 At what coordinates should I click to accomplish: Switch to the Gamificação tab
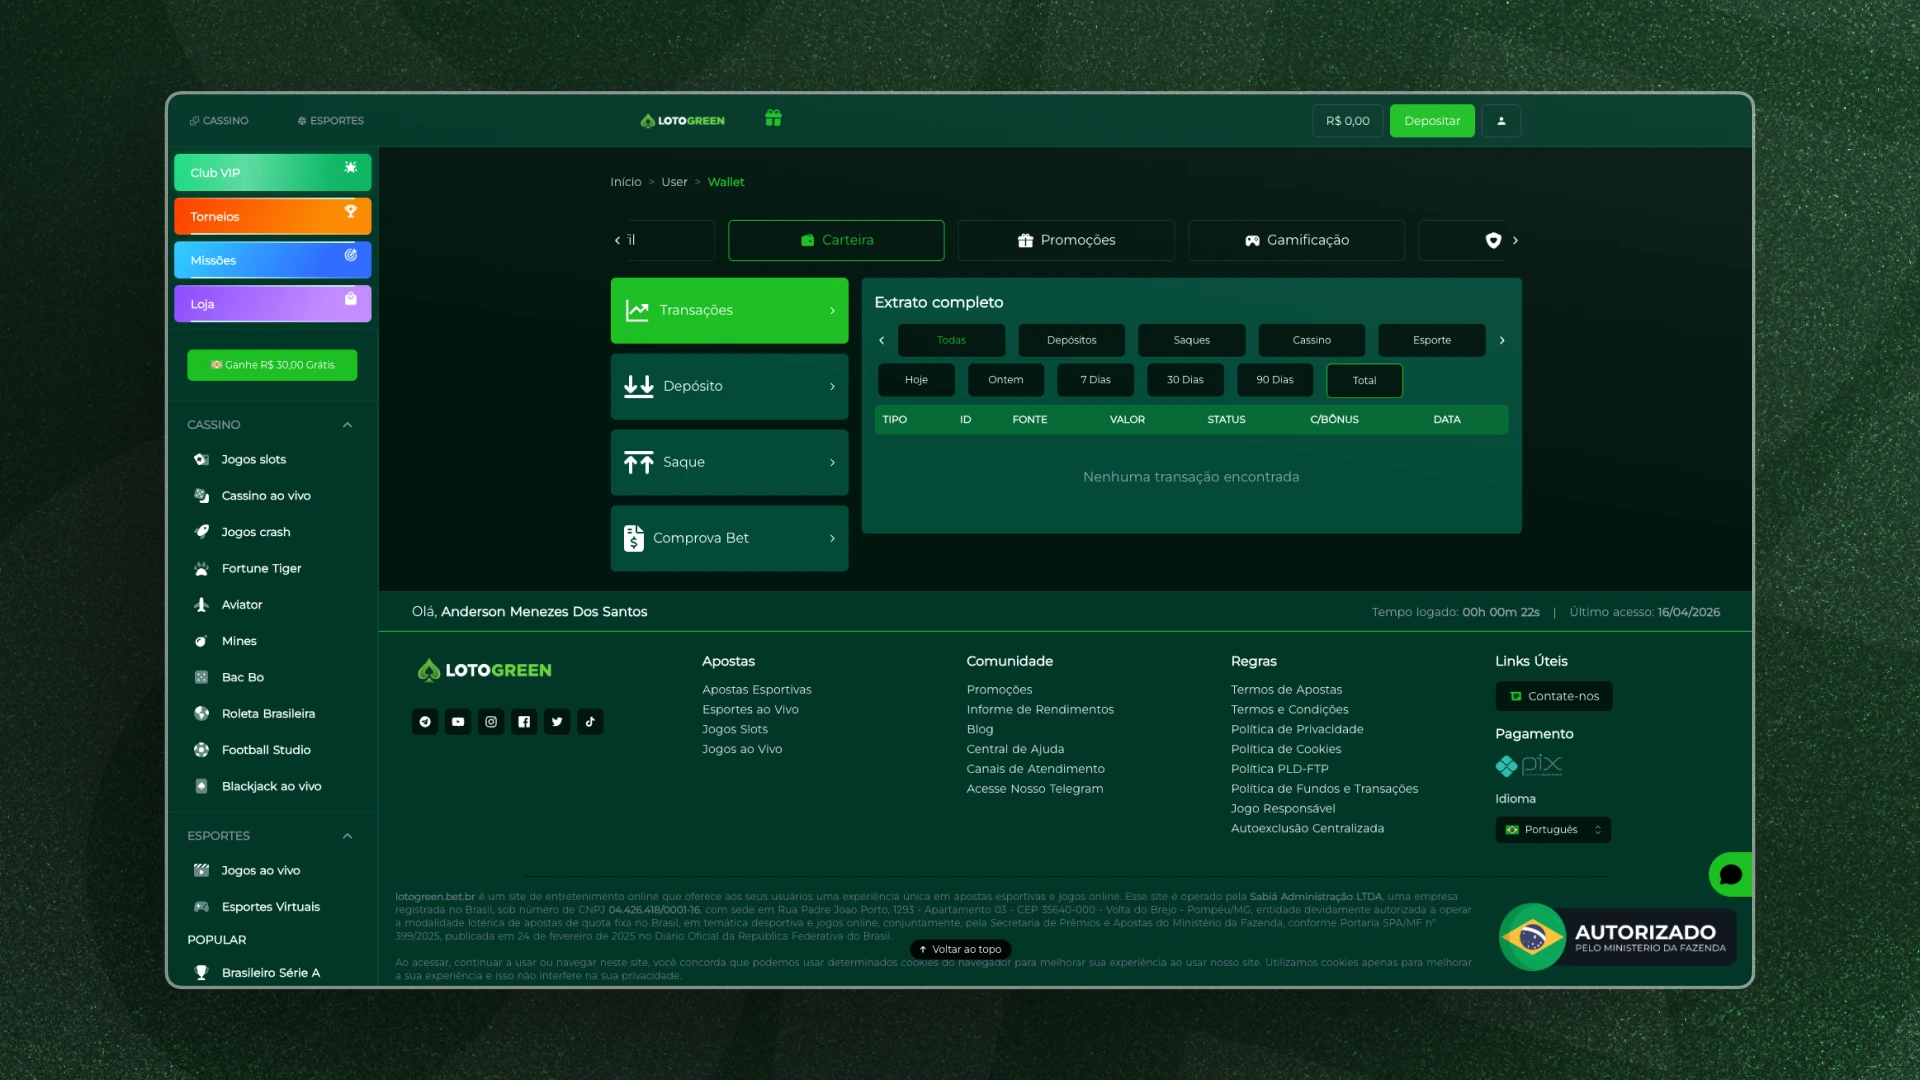pyautogui.click(x=1296, y=240)
